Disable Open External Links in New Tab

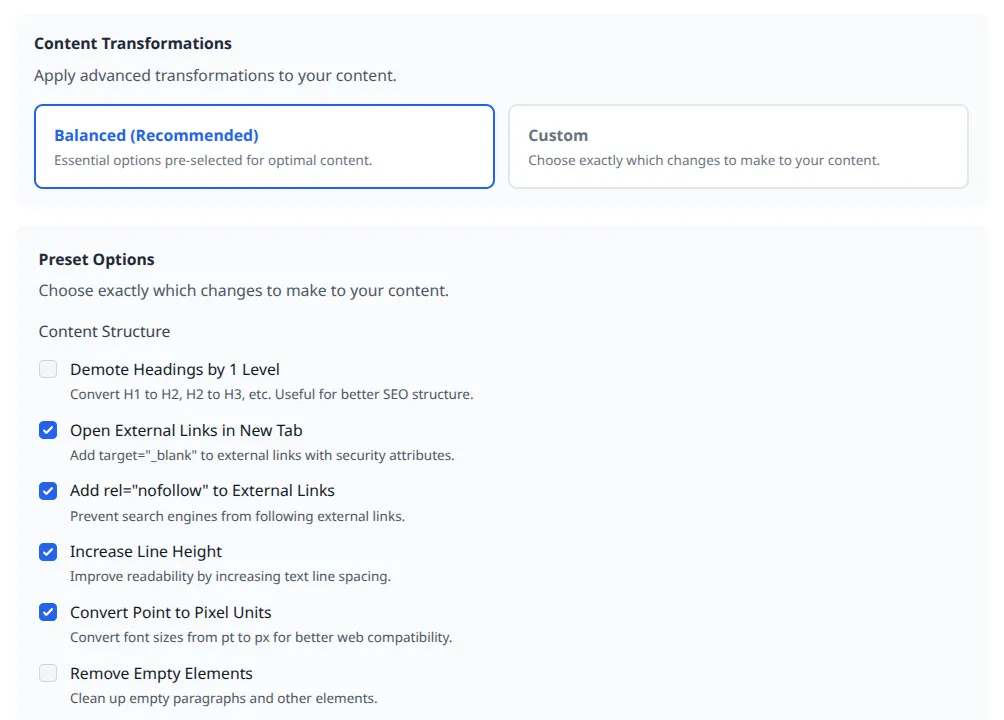pos(48,430)
